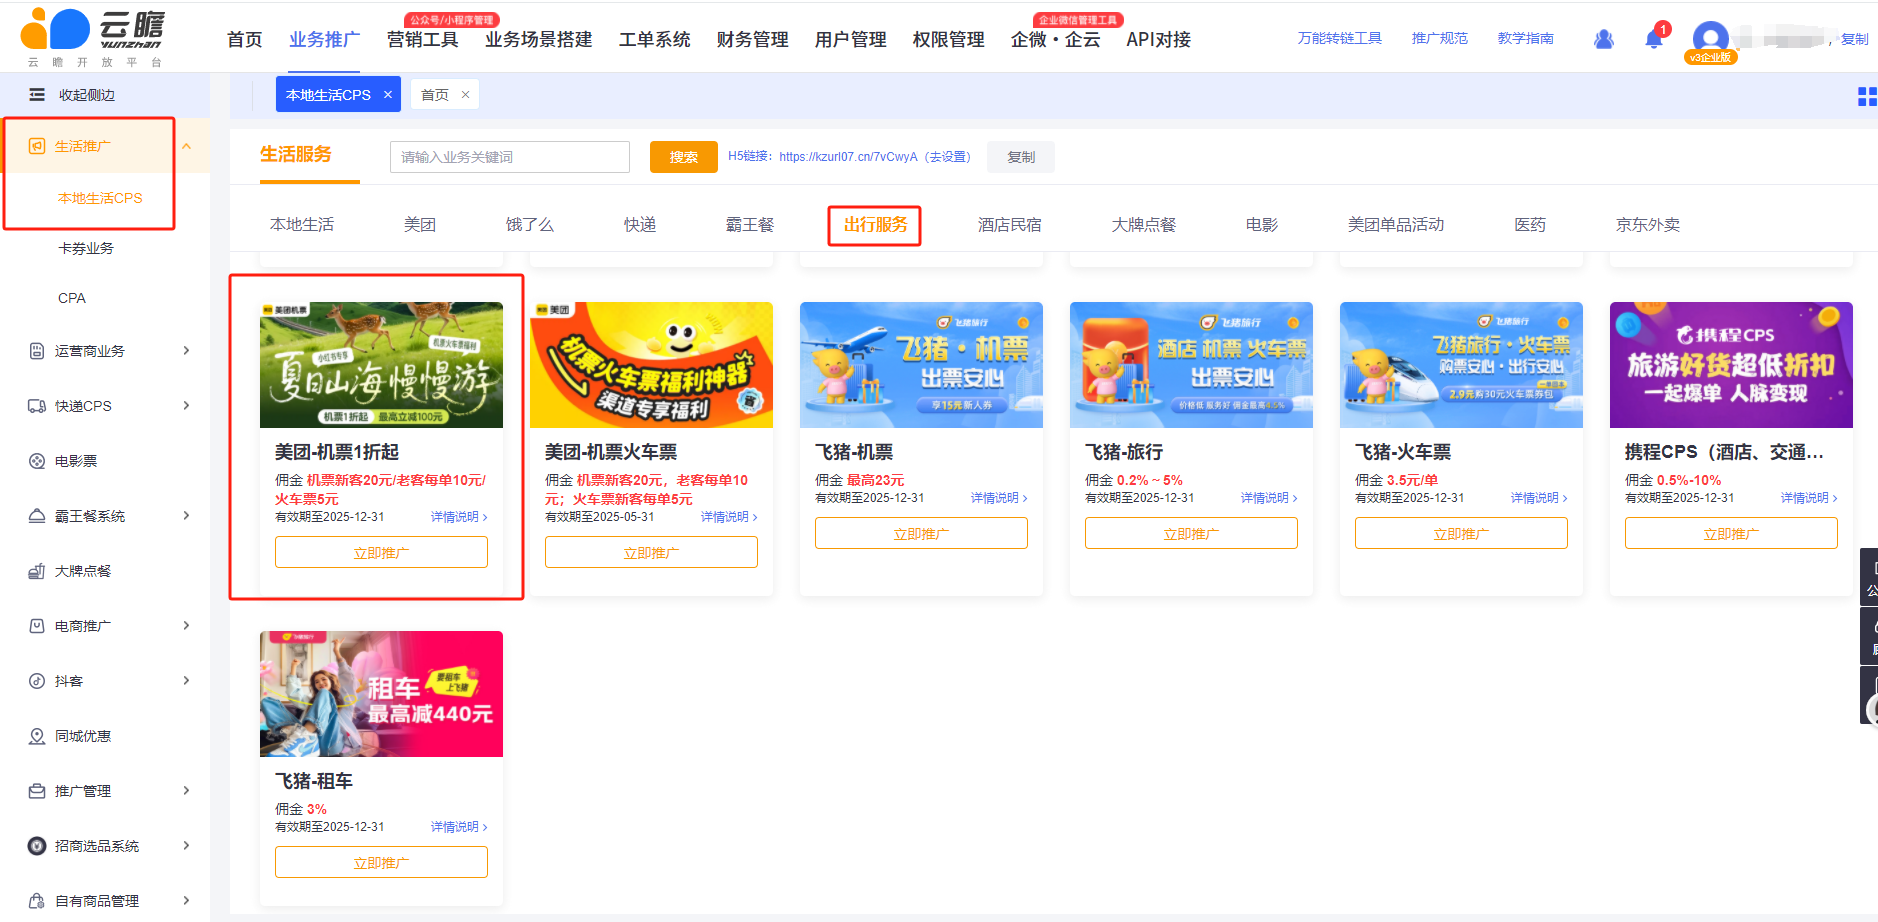Open the 营销工具 top menu

422,40
